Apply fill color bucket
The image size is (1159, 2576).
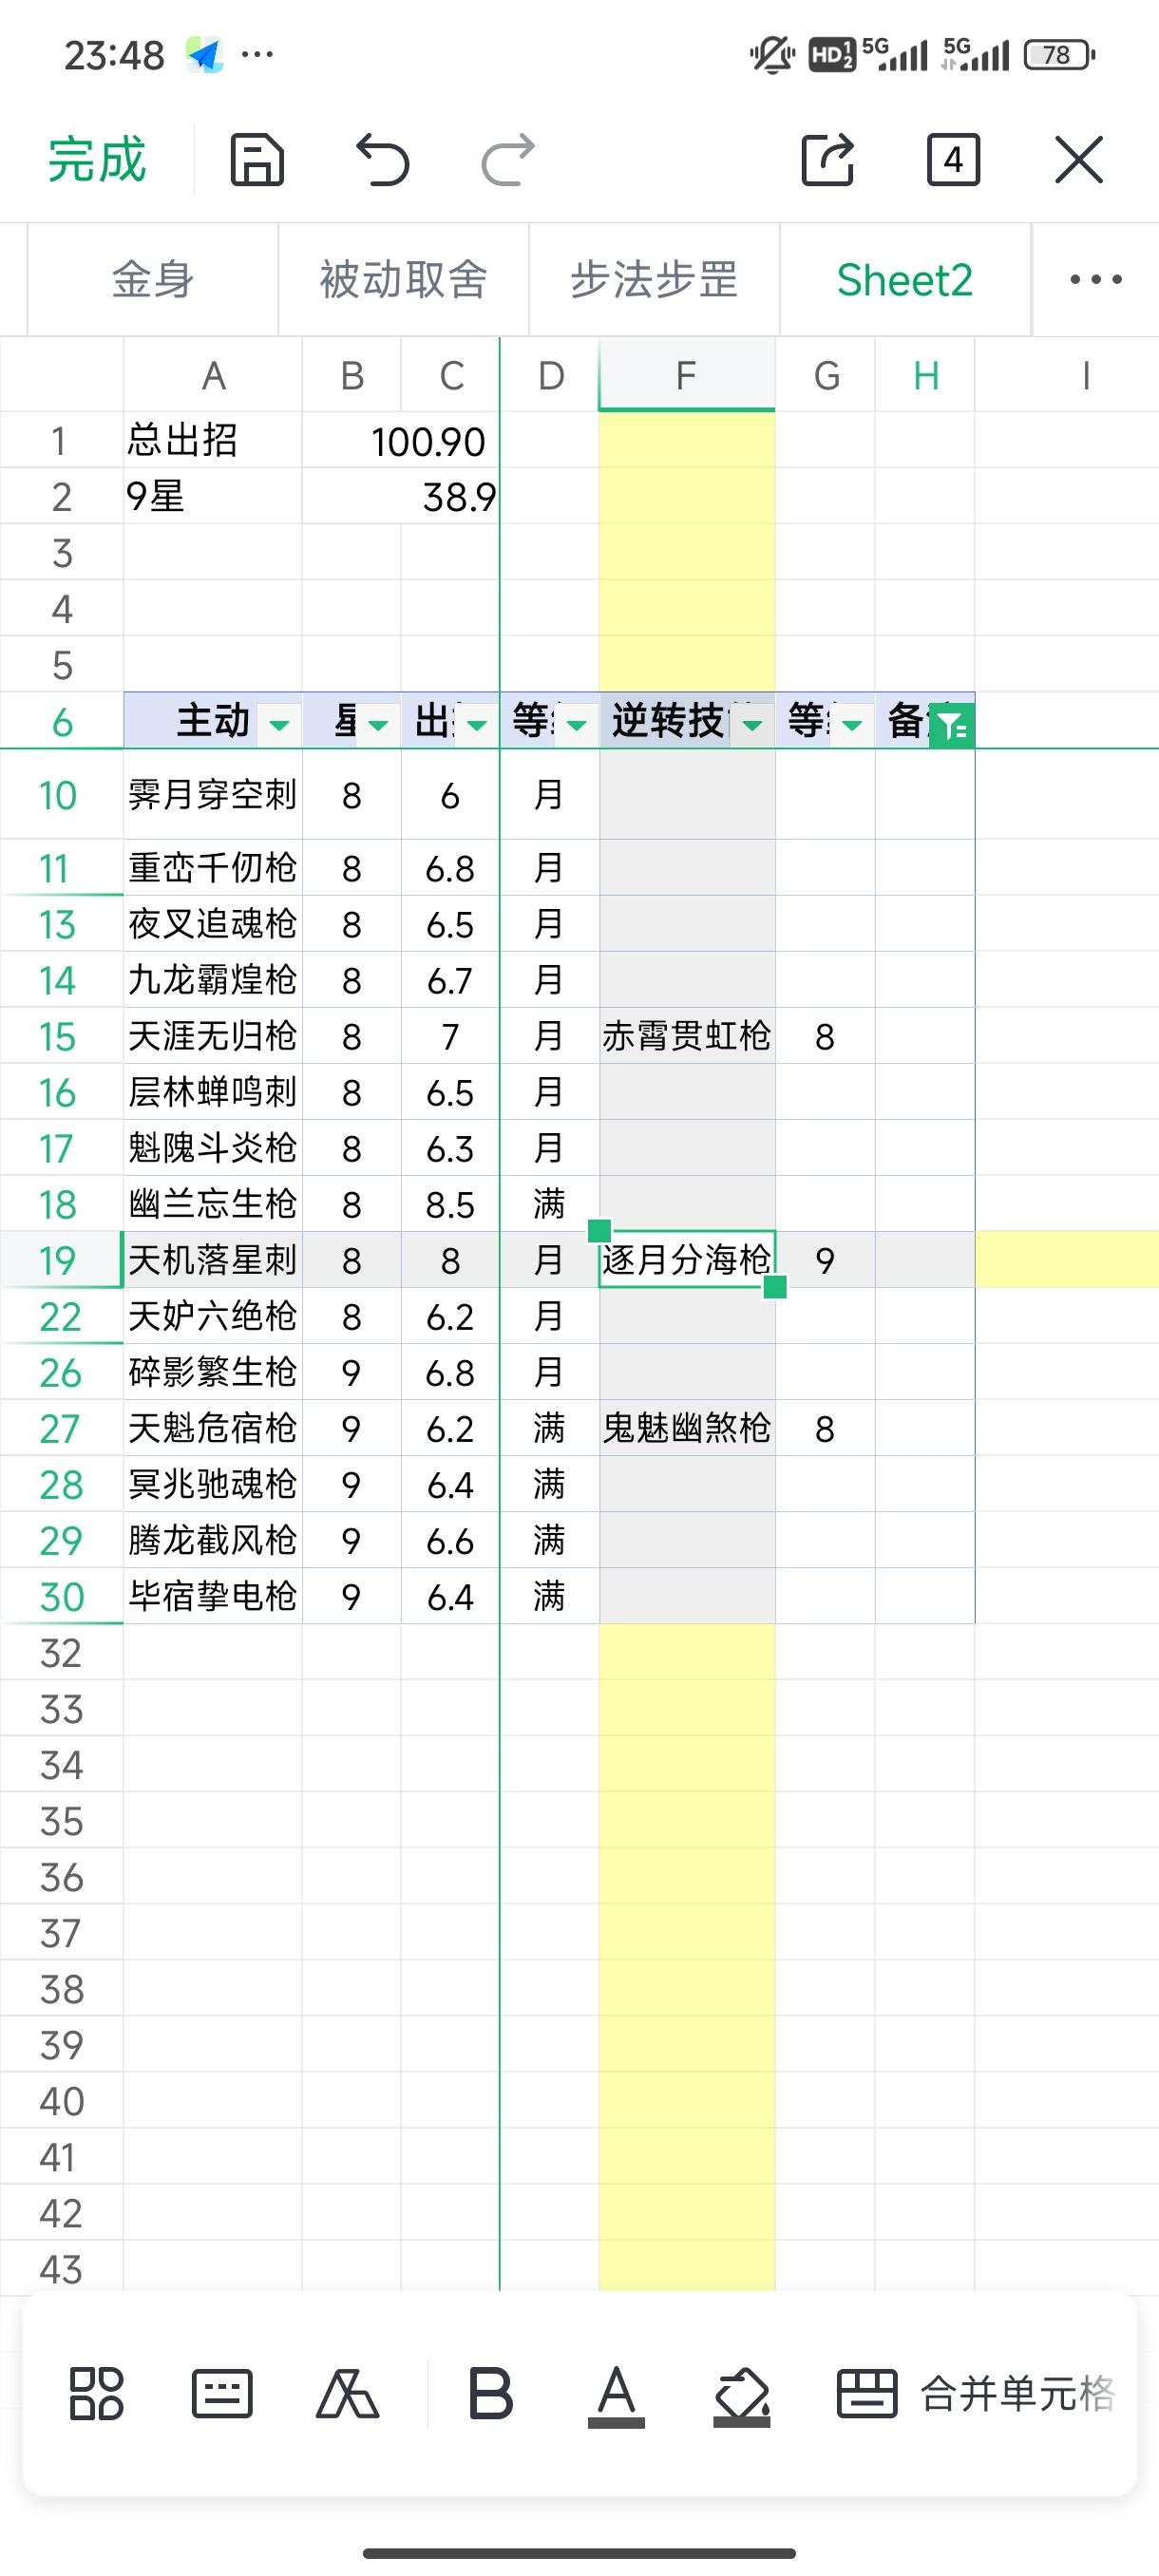tap(742, 2396)
